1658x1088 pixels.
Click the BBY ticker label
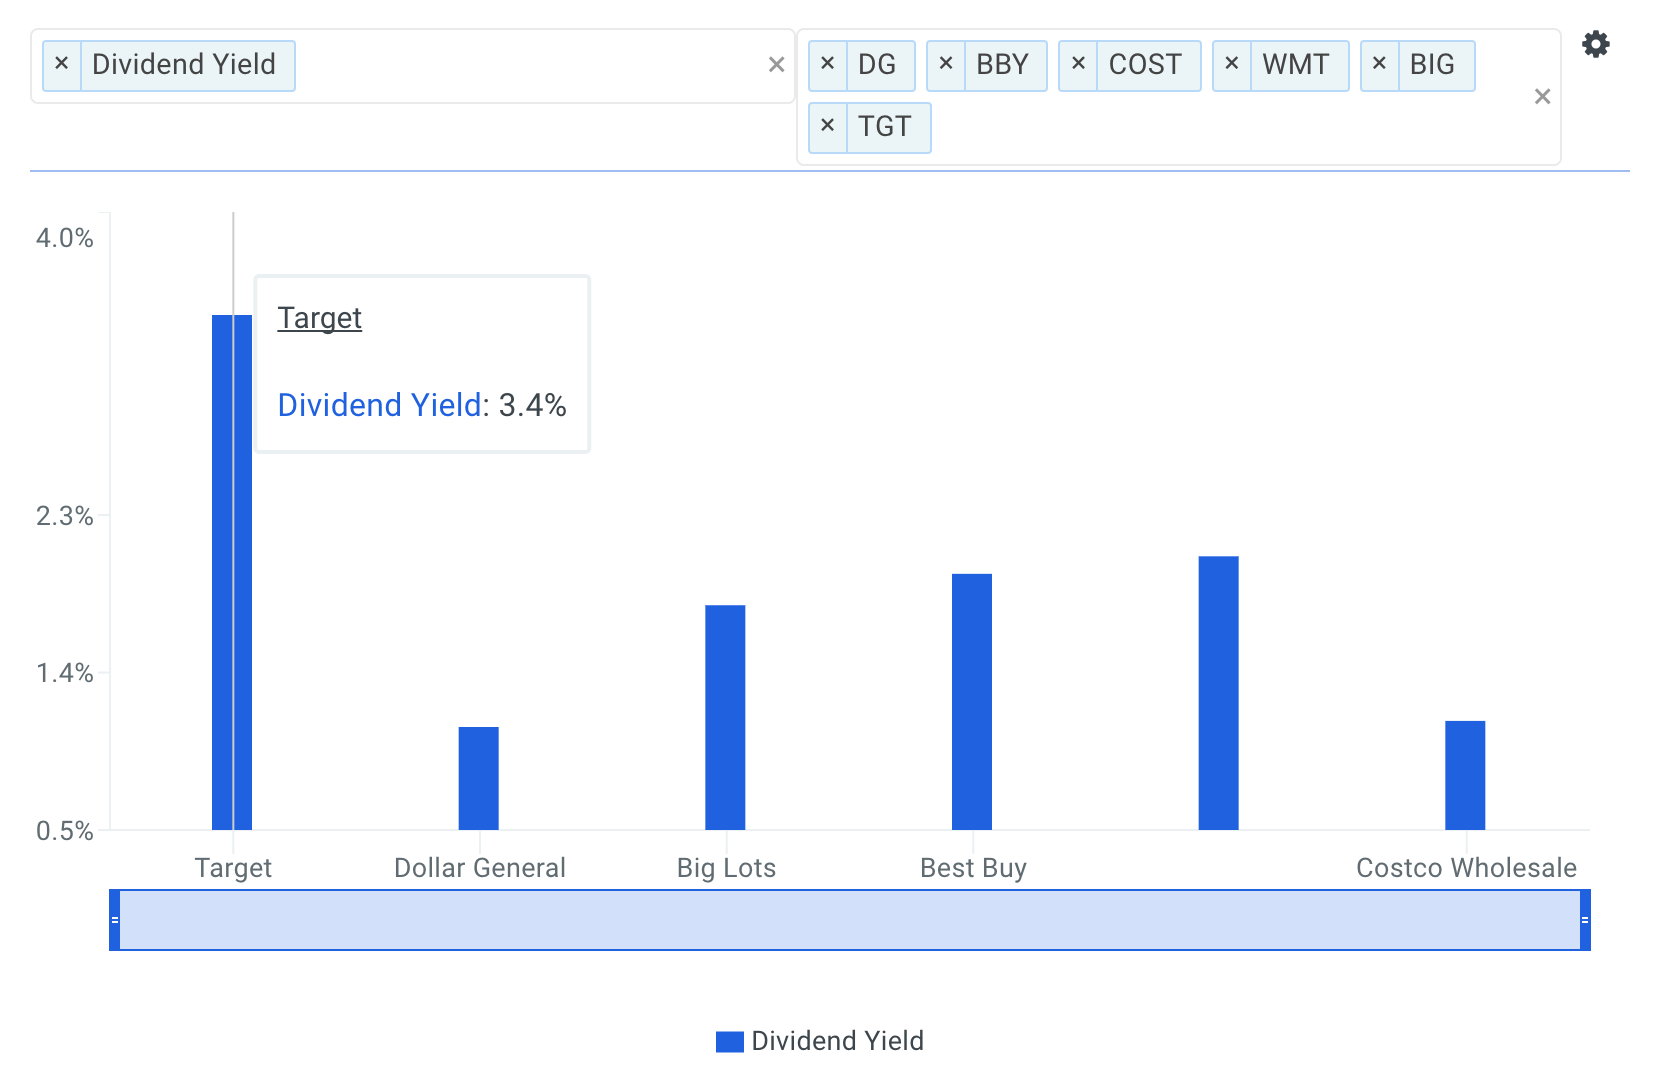click(1002, 65)
